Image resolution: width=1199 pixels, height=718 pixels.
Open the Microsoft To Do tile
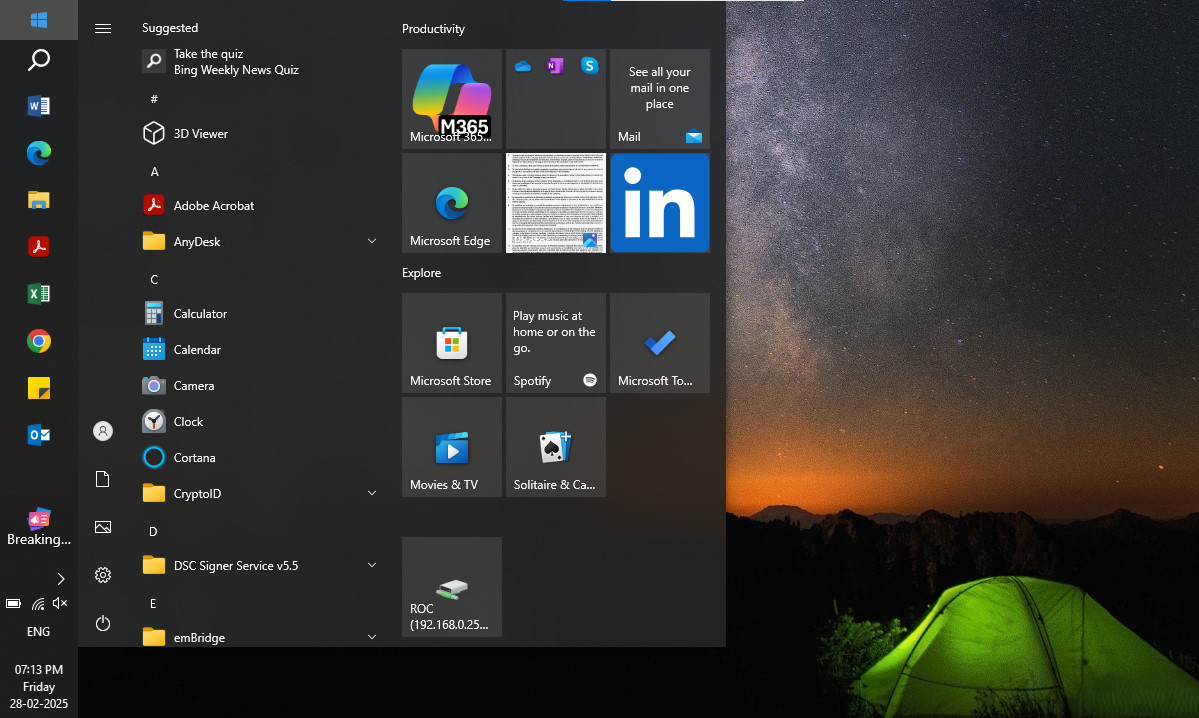(x=659, y=343)
